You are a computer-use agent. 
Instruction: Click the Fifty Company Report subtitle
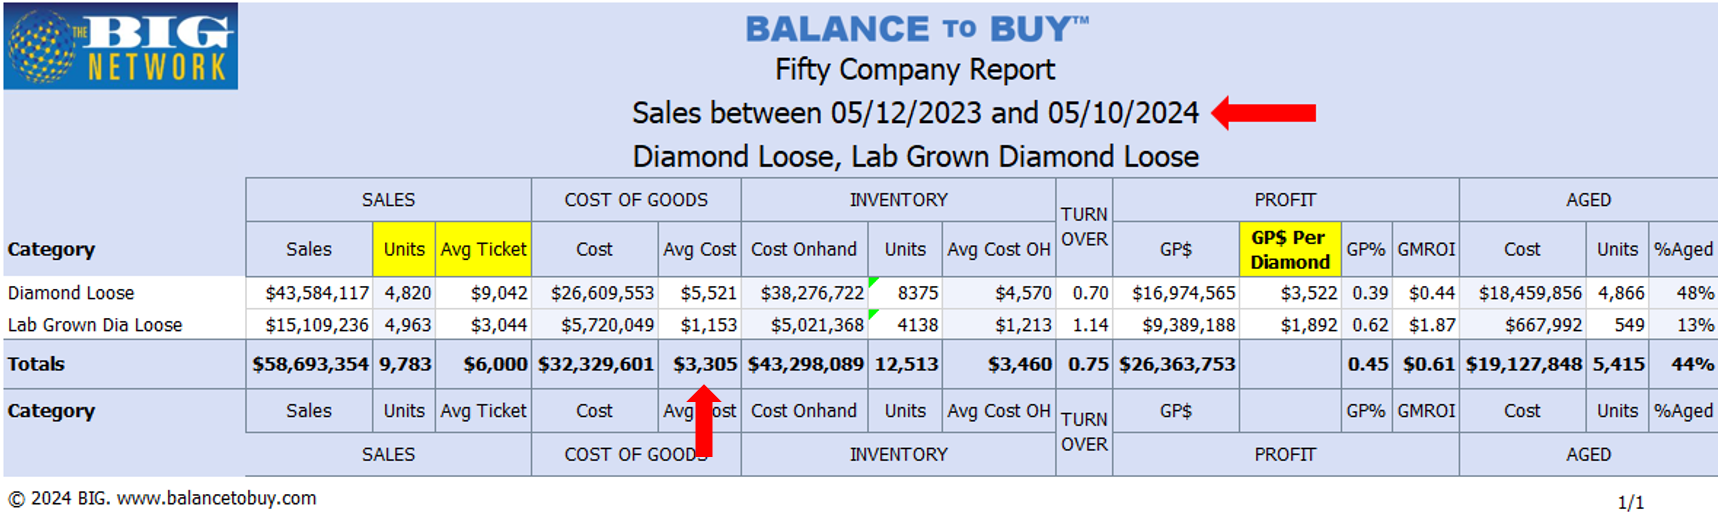(x=914, y=69)
